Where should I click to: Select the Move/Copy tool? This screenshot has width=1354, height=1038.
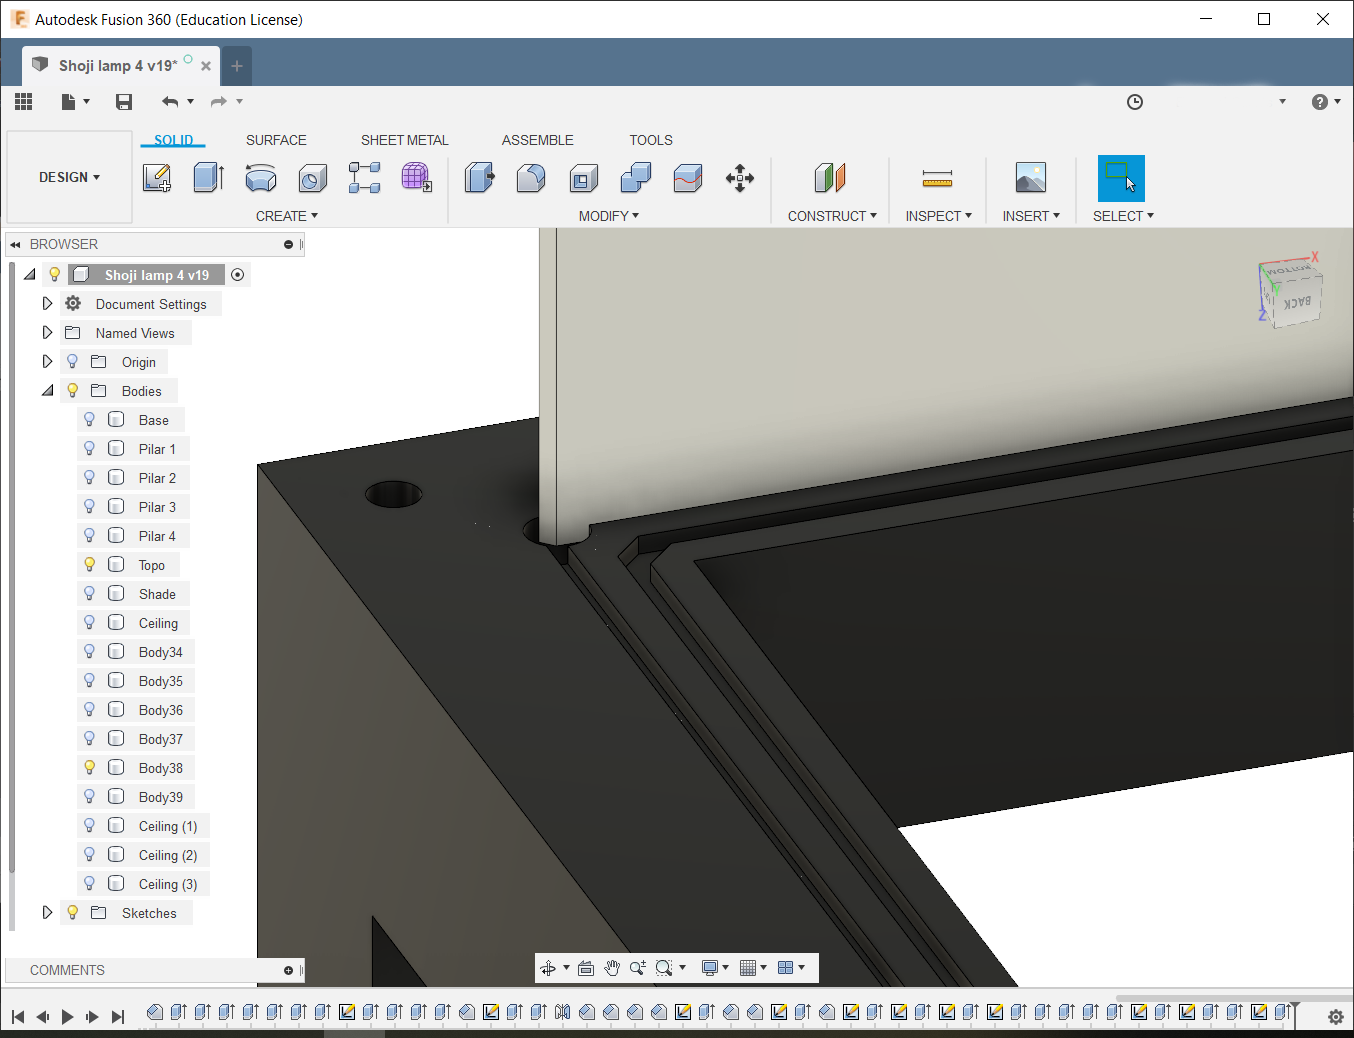(x=740, y=178)
